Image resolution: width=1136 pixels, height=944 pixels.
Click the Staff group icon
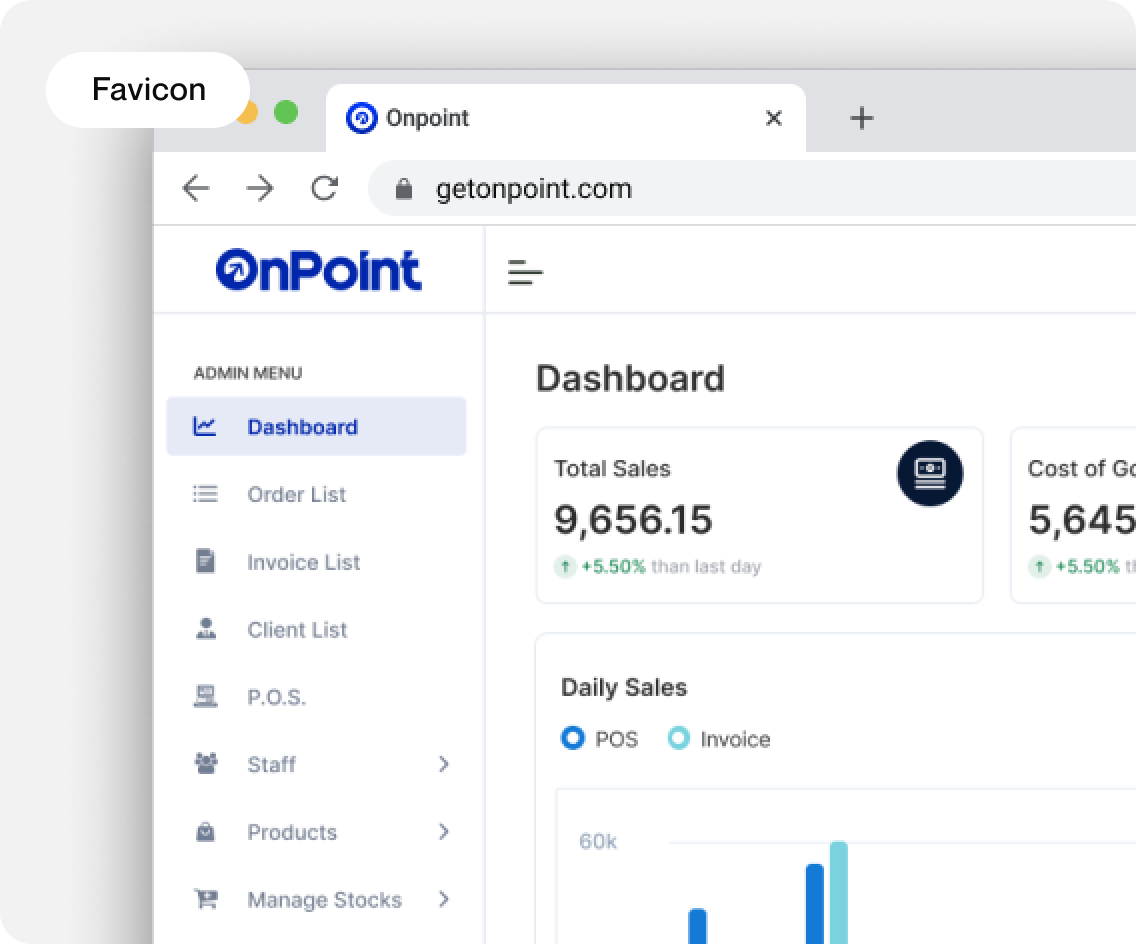pos(206,764)
